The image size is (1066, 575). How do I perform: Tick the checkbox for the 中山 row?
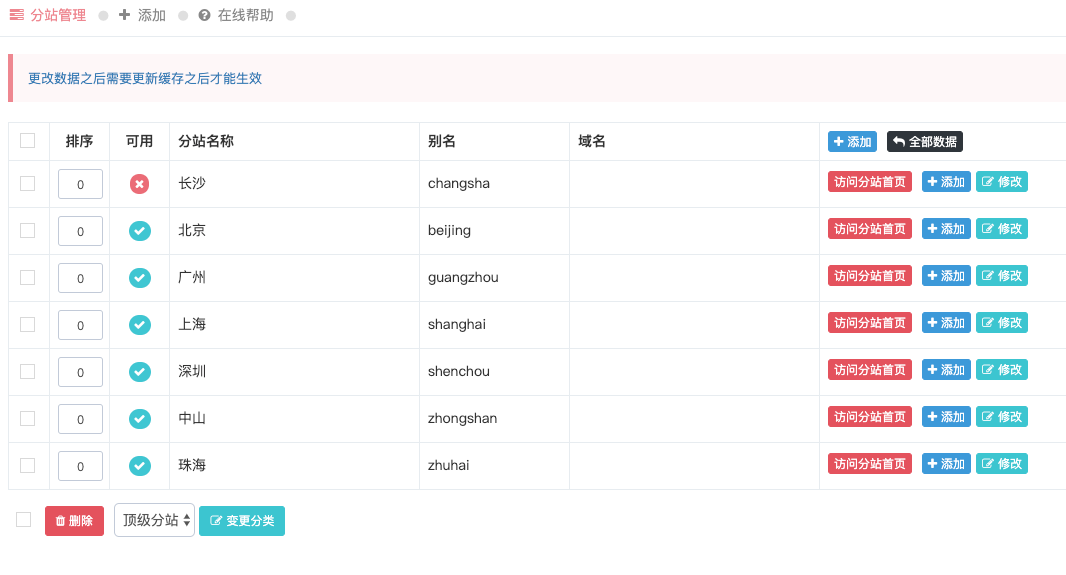point(27,418)
